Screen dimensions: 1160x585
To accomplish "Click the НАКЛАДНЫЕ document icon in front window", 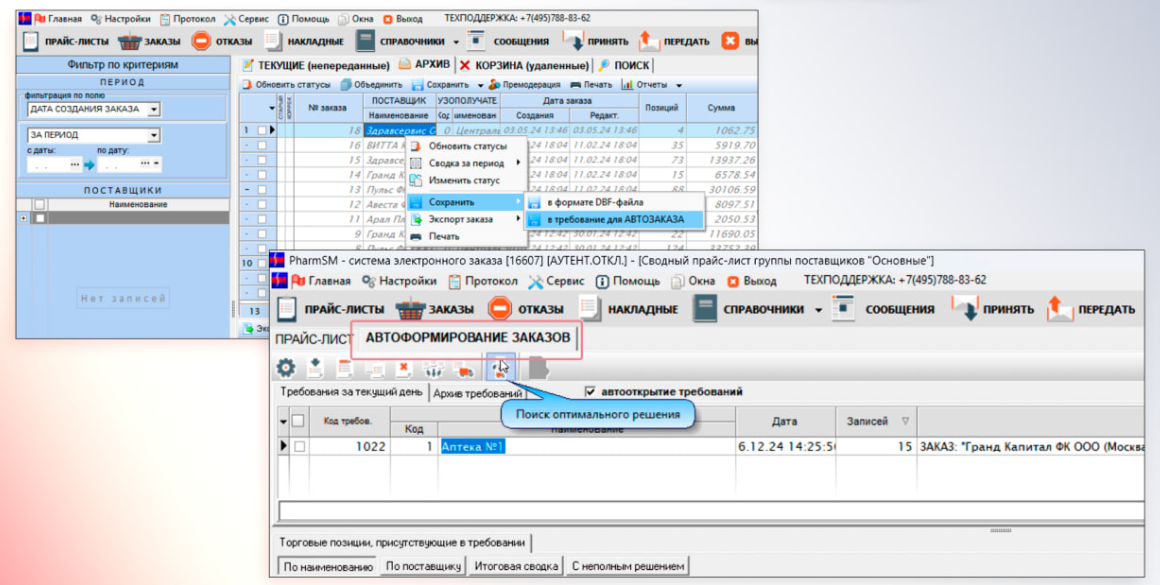I will (591, 309).
